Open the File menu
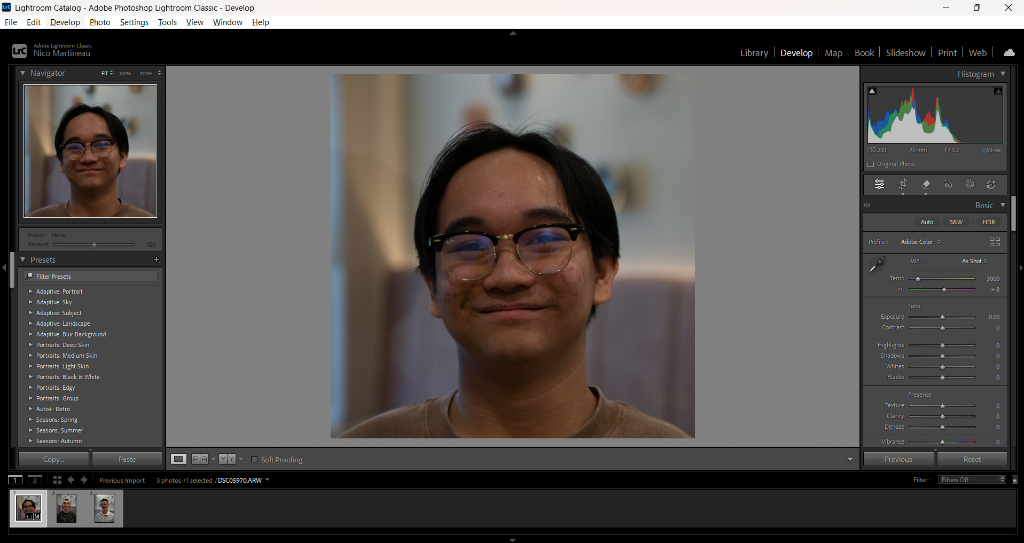 10,22
